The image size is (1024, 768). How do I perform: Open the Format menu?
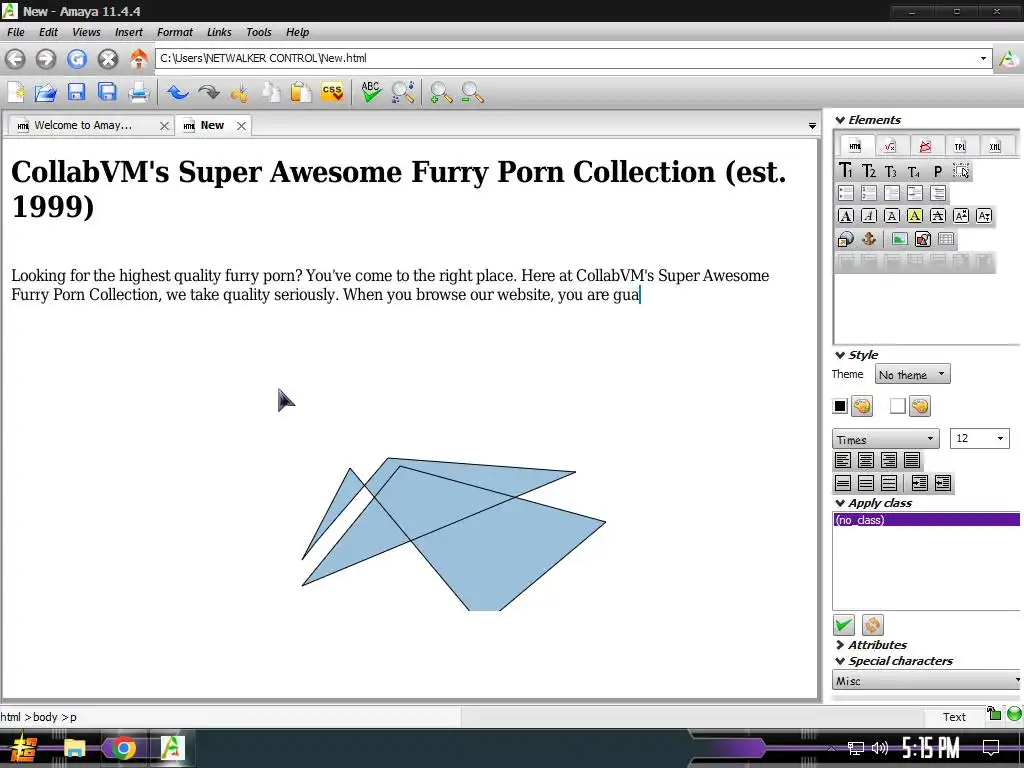174,32
